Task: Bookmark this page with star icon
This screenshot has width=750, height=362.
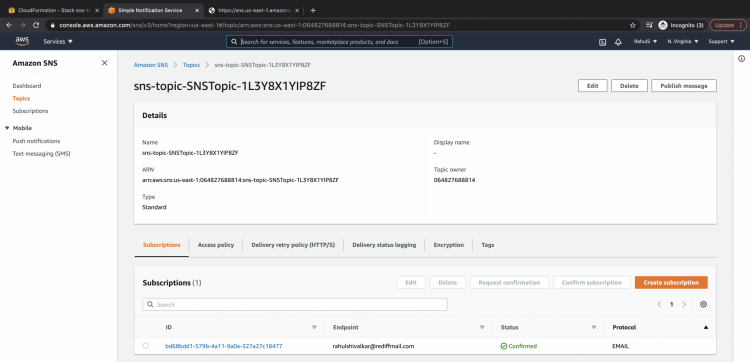Action: pos(633,25)
